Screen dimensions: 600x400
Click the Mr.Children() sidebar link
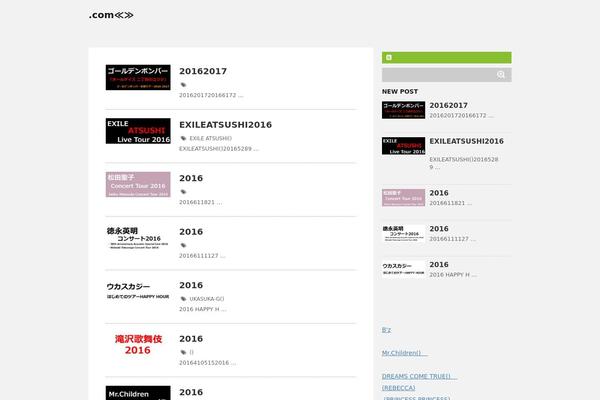[404, 353]
